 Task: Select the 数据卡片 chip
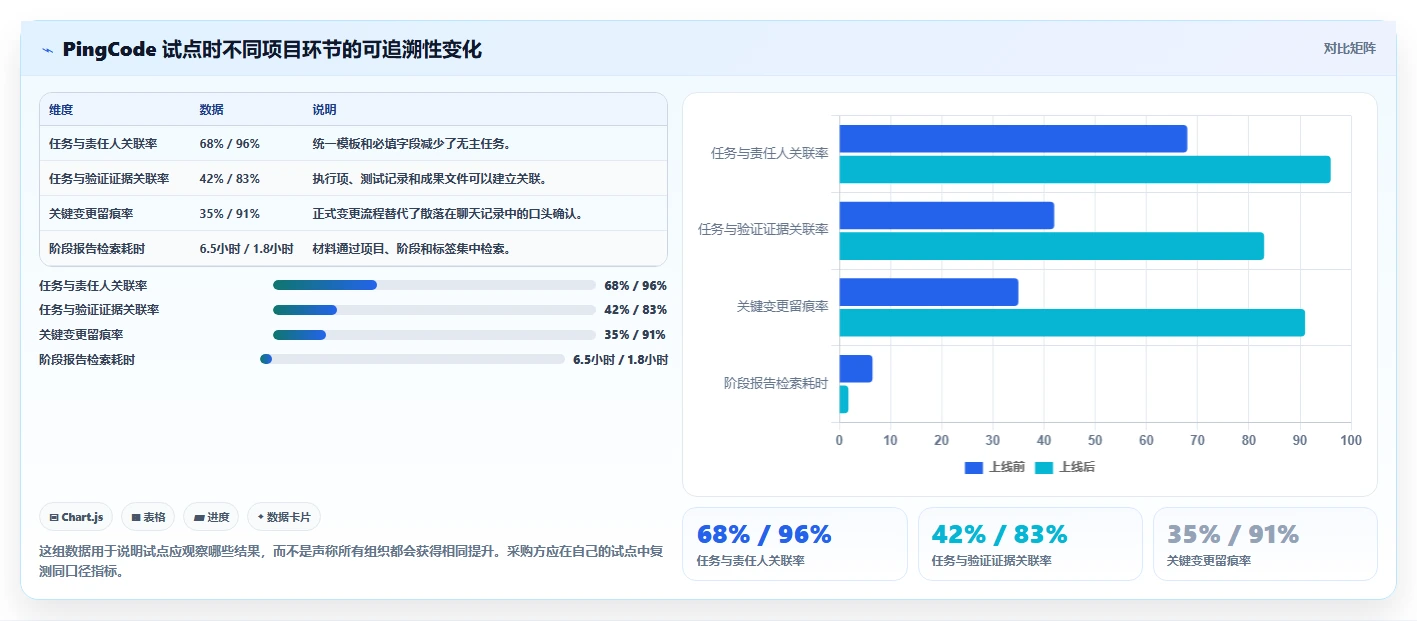tap(284, 517)
